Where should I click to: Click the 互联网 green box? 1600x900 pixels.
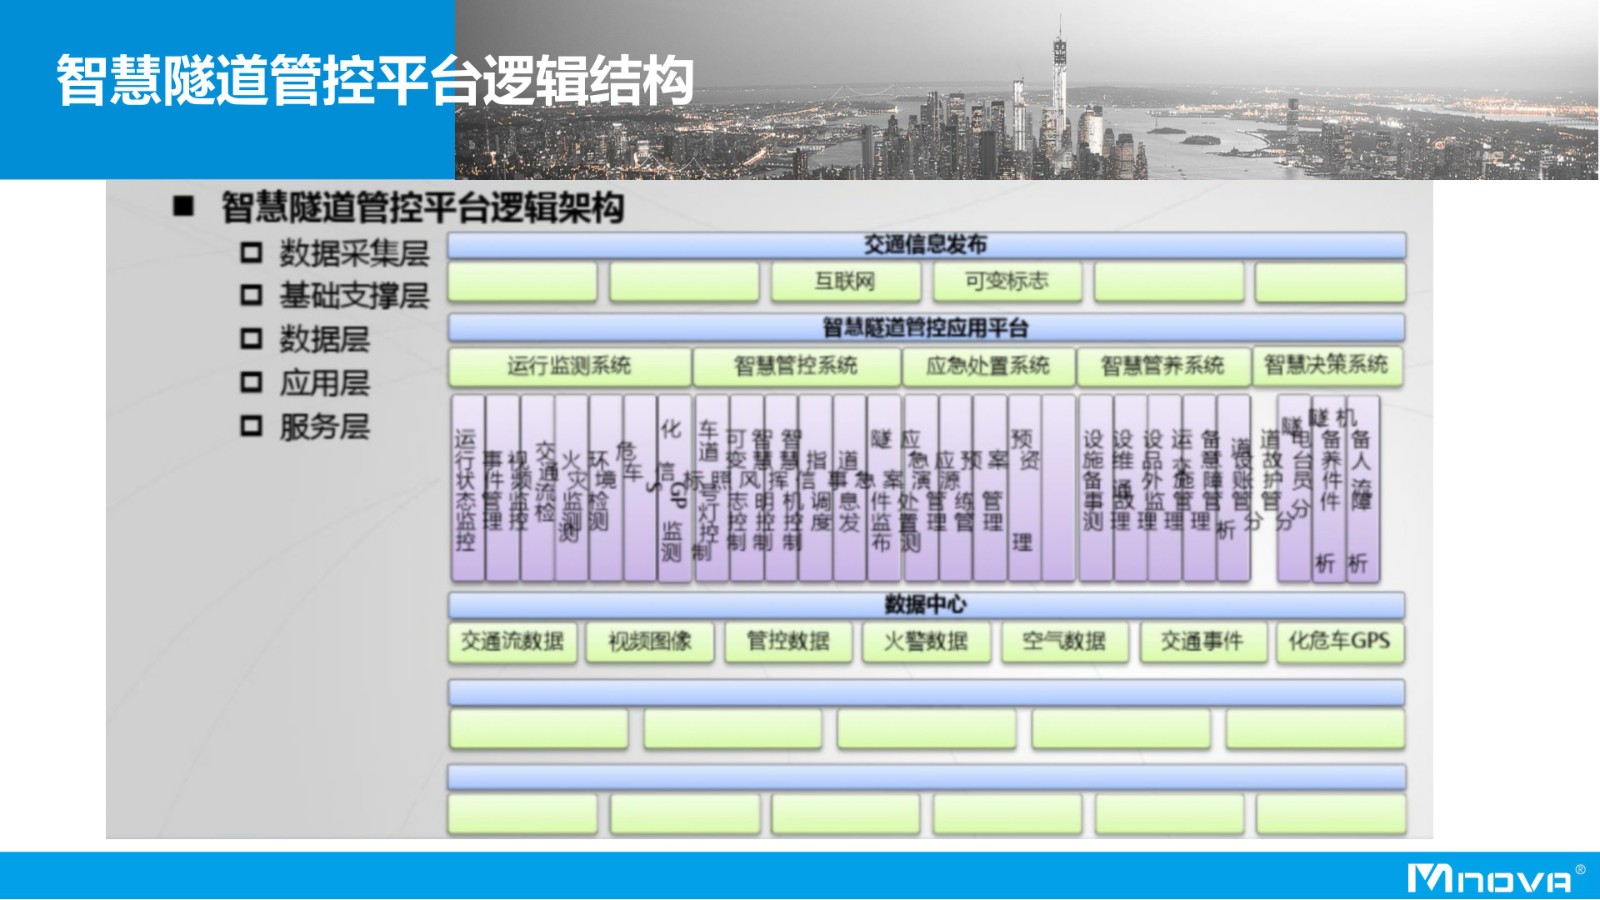point(845,282)
